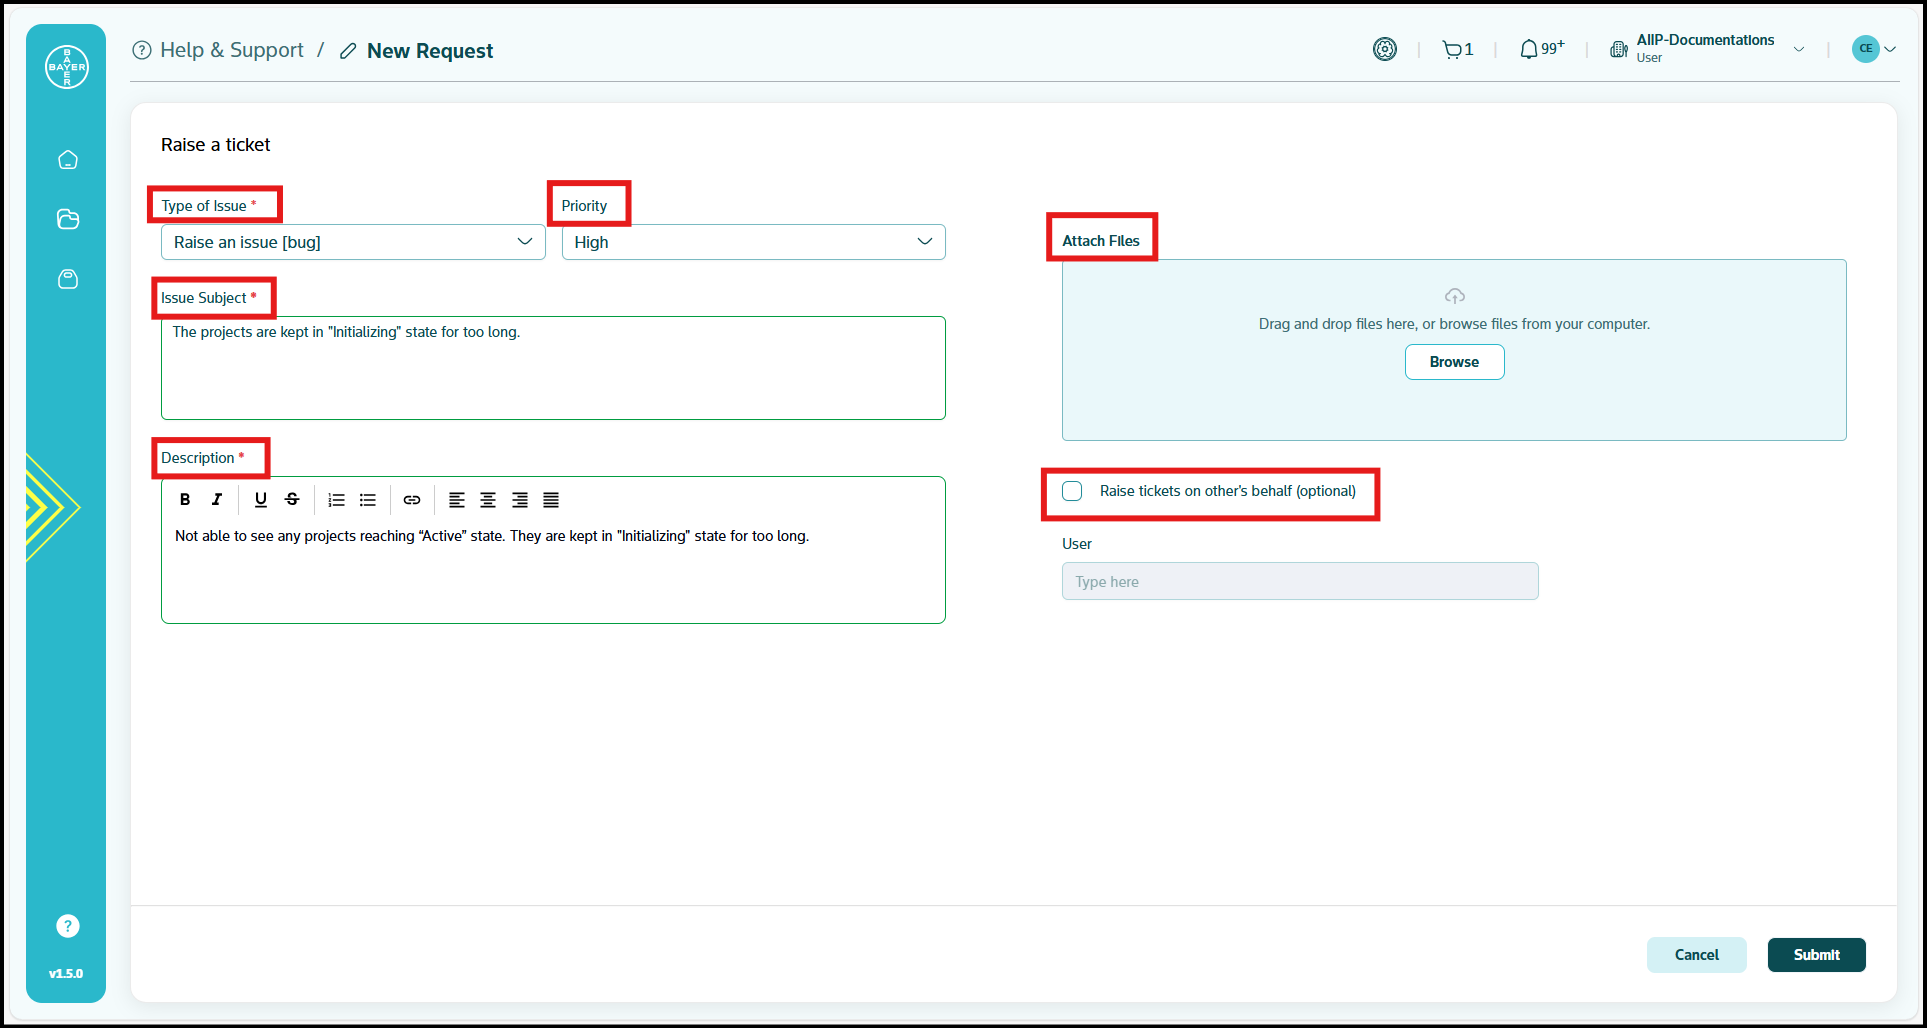Viewport: 1927px width, 1028px height.
Task: Select the Projects folder icon in sidebar
Action: pyautogui.click(x=67, y=219)
